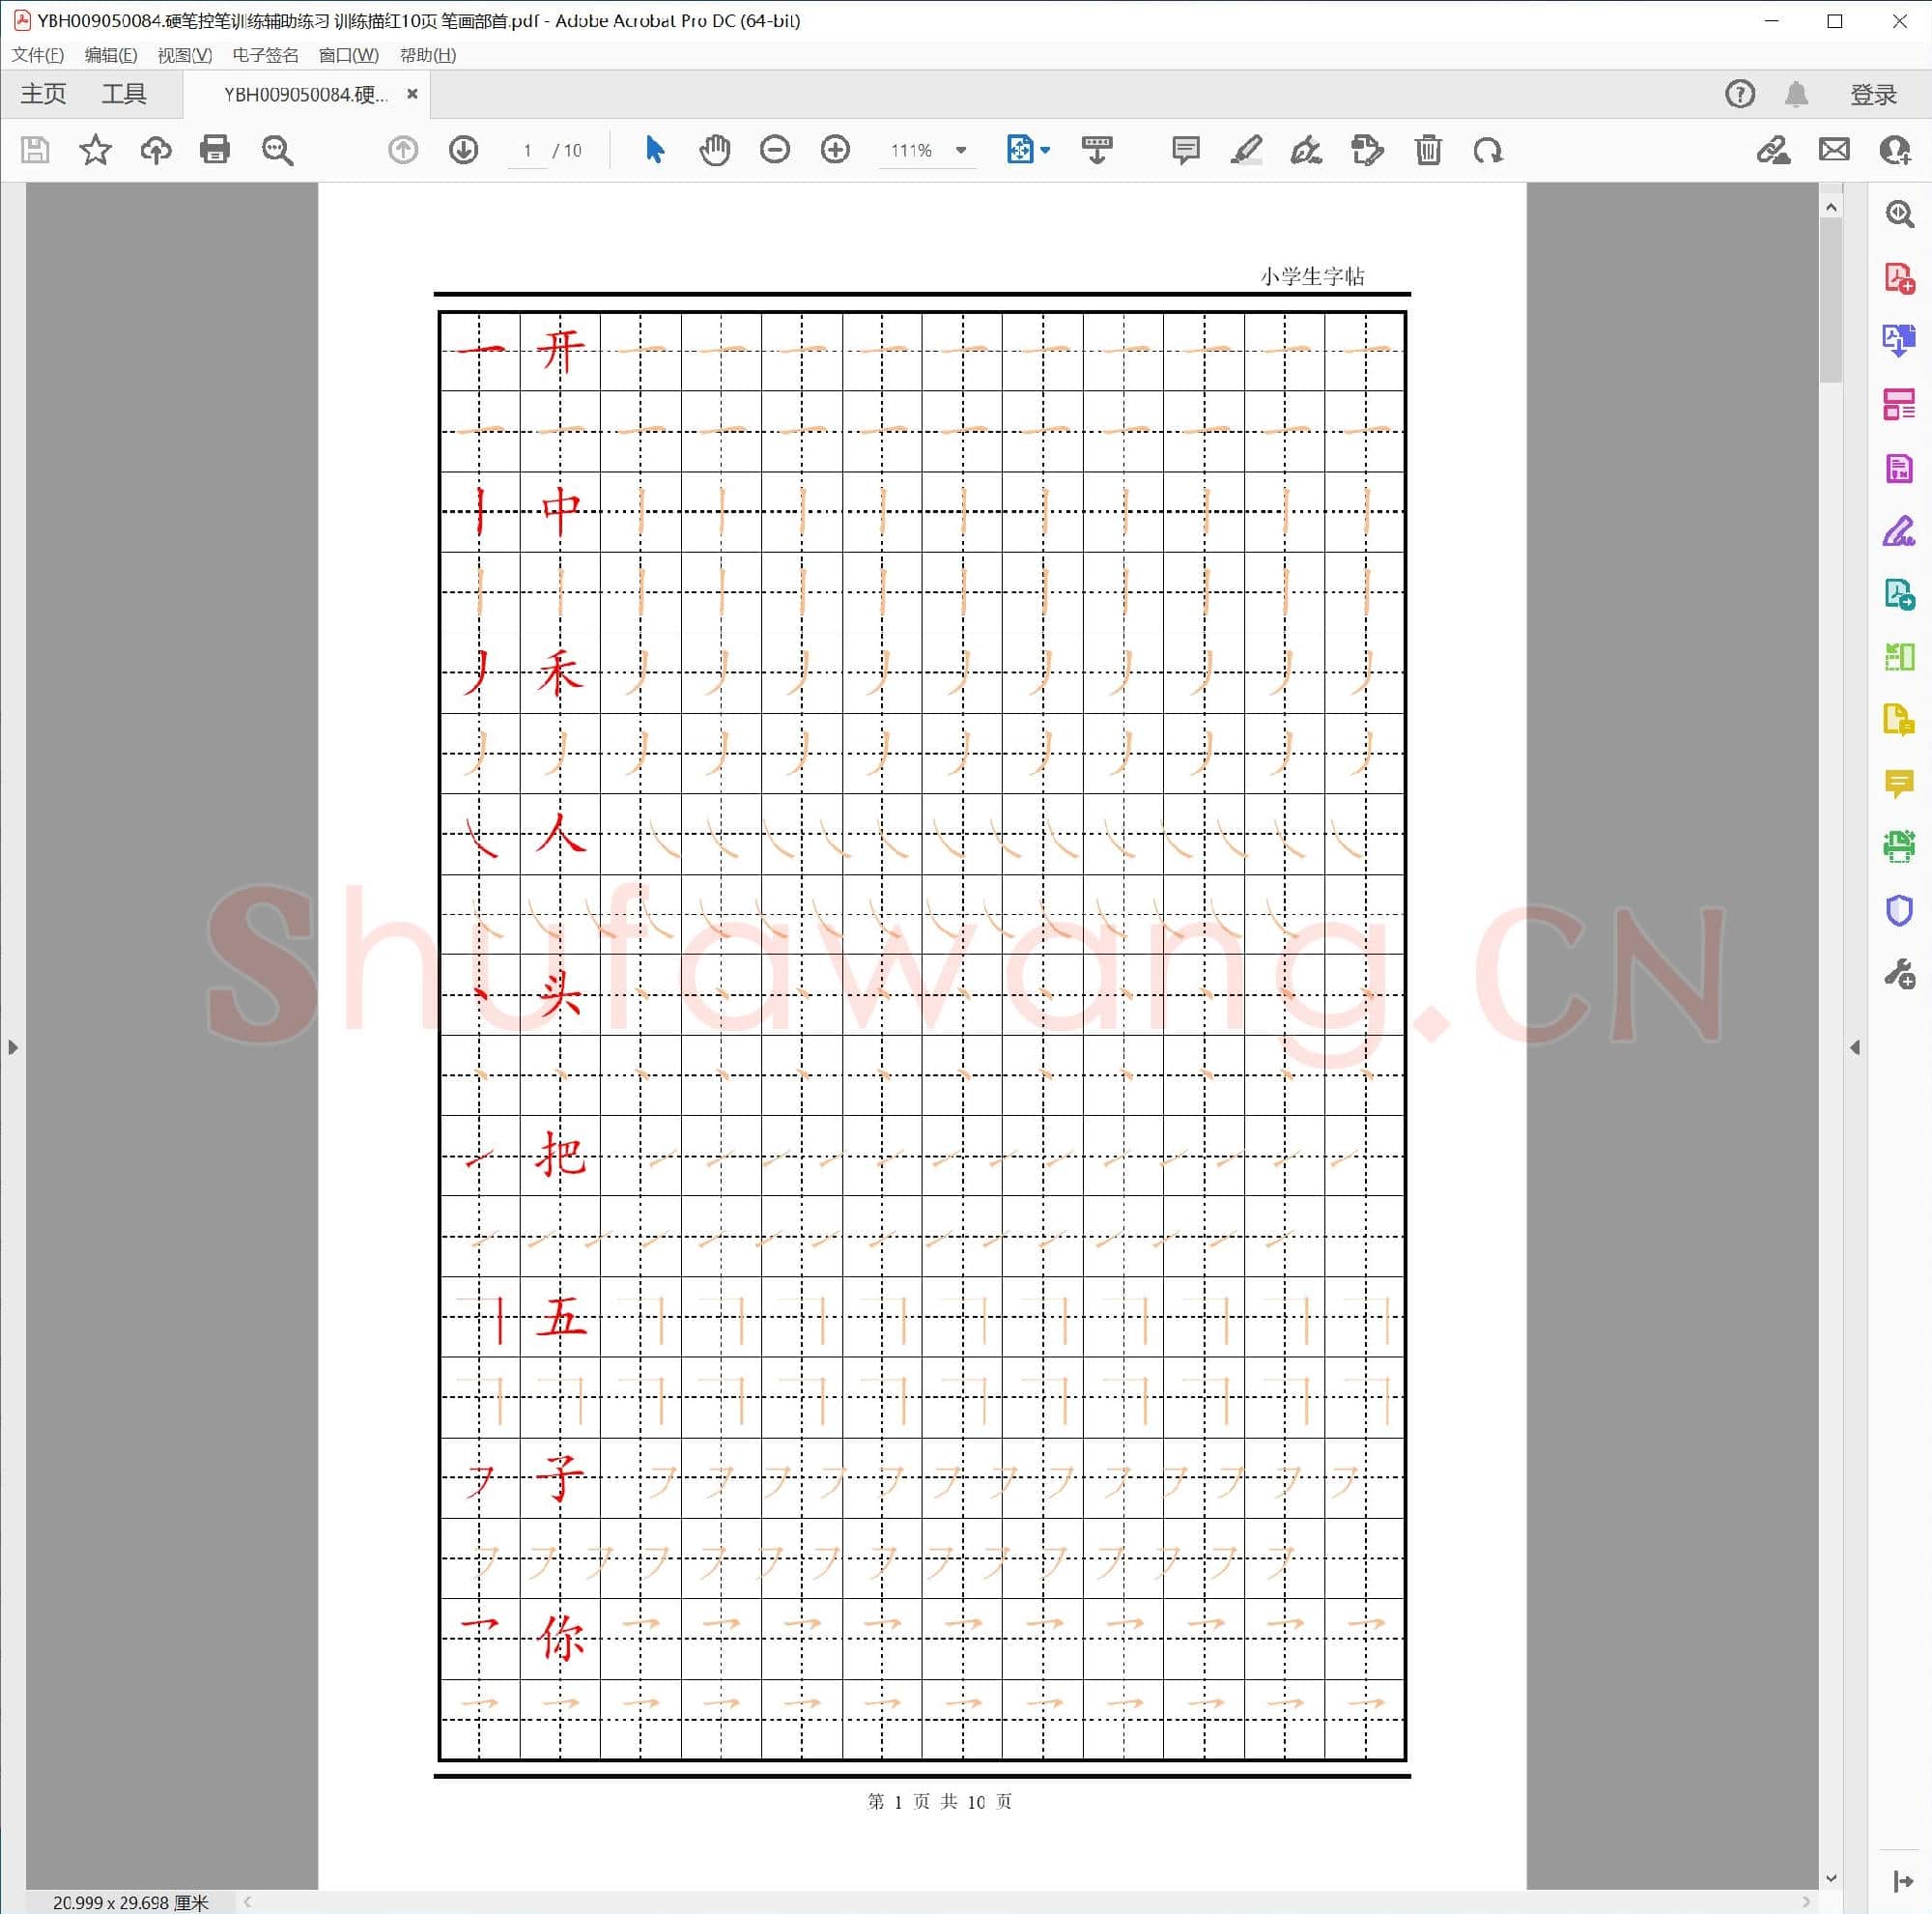Screen dimensions: 1932x1914
Task: Toggle the Selection arrow tool
Action: pyautogui.click(x=655, y=150)
